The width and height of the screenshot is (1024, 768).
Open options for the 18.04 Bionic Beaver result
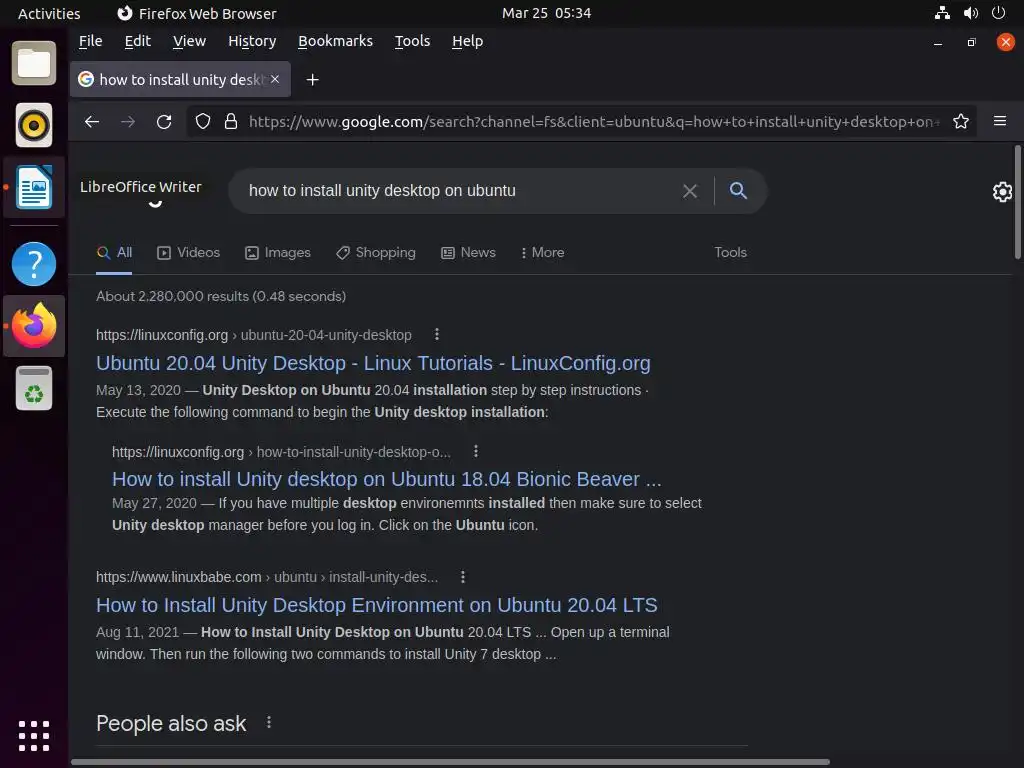476,451
